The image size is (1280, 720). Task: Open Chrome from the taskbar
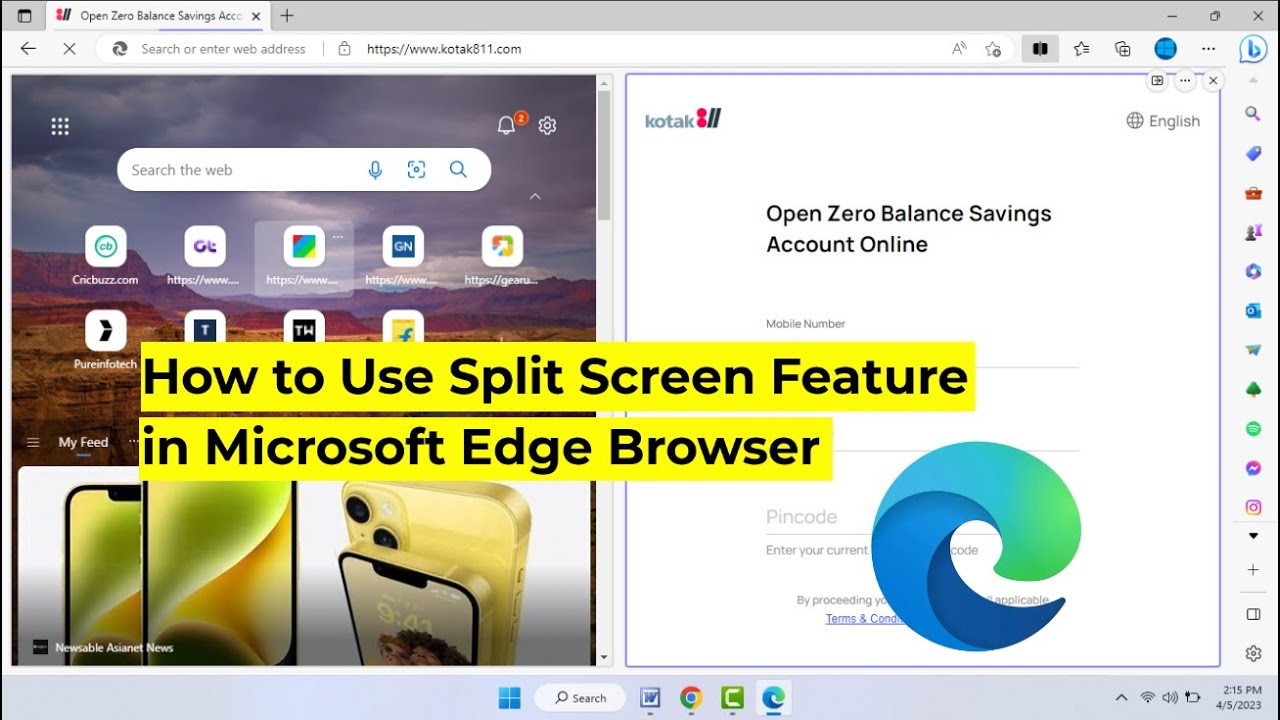point(691,697)
